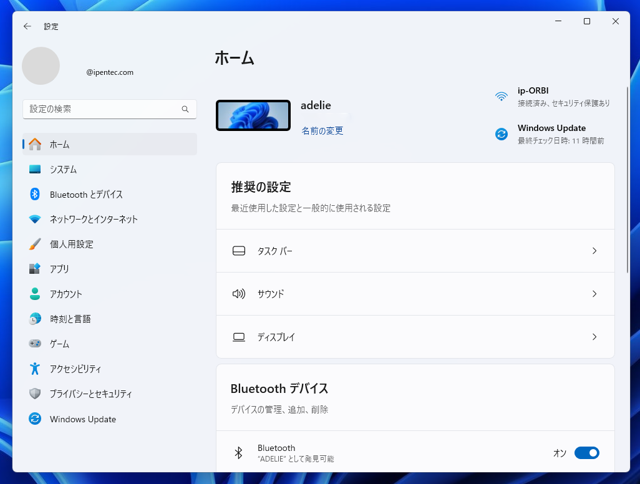Maximize the Settings window
Screen dimensions: 640x484
coord(587,21)
